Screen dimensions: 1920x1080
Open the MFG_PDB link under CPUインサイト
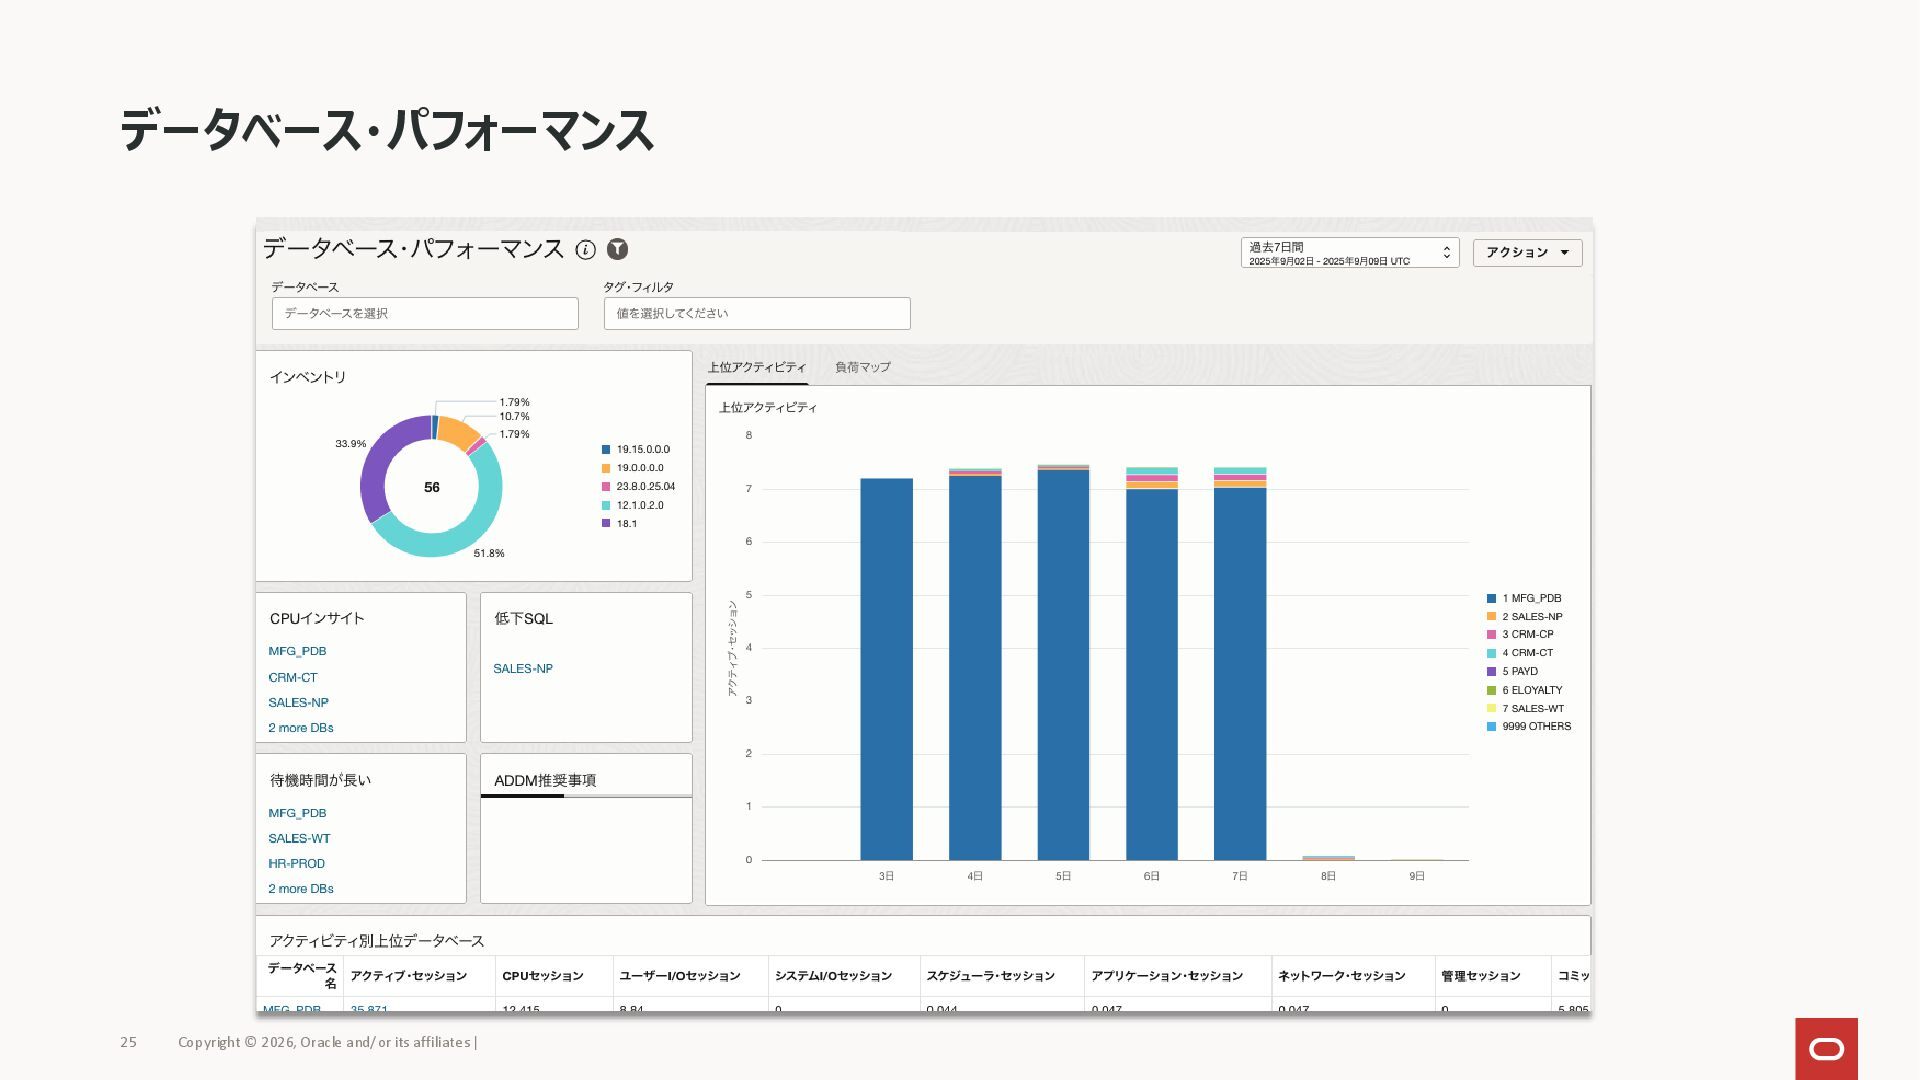pyautogui.click(x=297, y=652)
